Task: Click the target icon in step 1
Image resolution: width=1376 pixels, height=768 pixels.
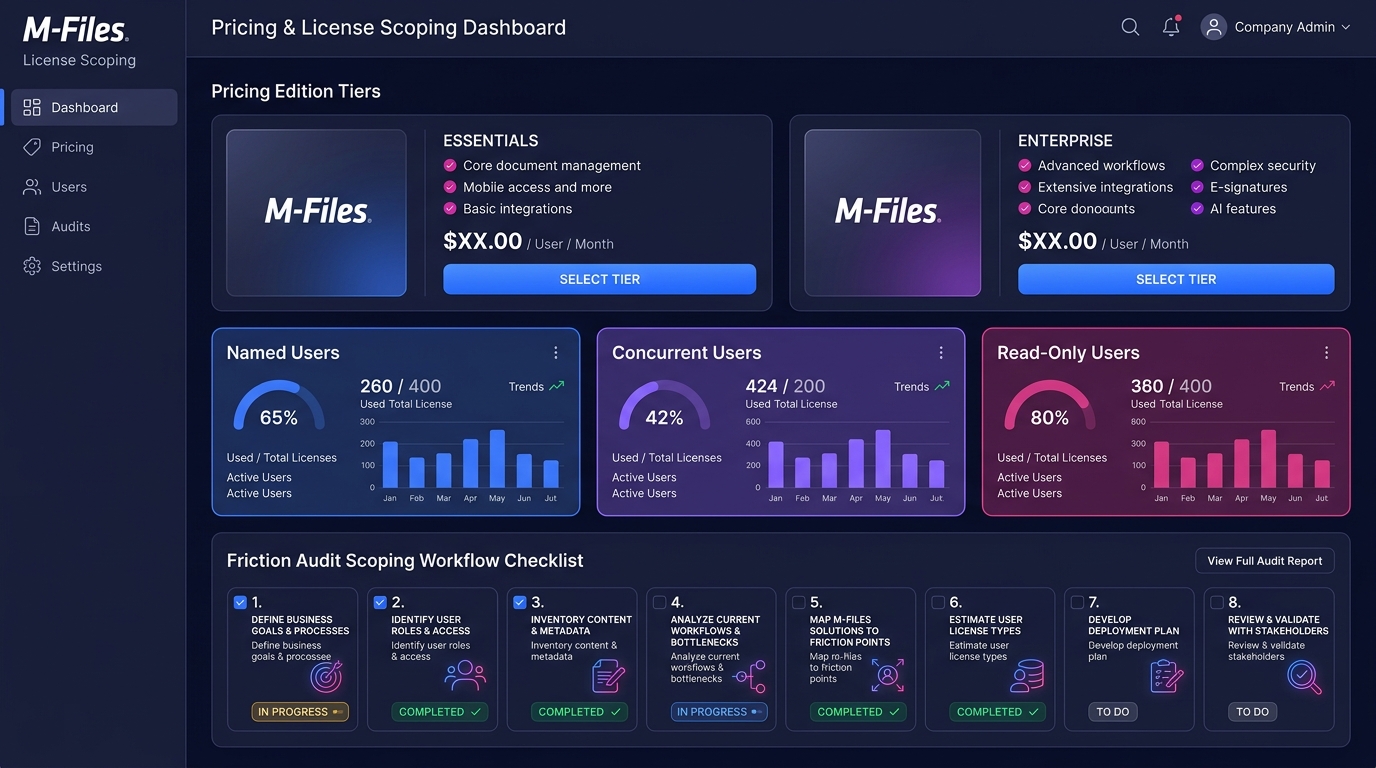Action: [x=327, y=677]
